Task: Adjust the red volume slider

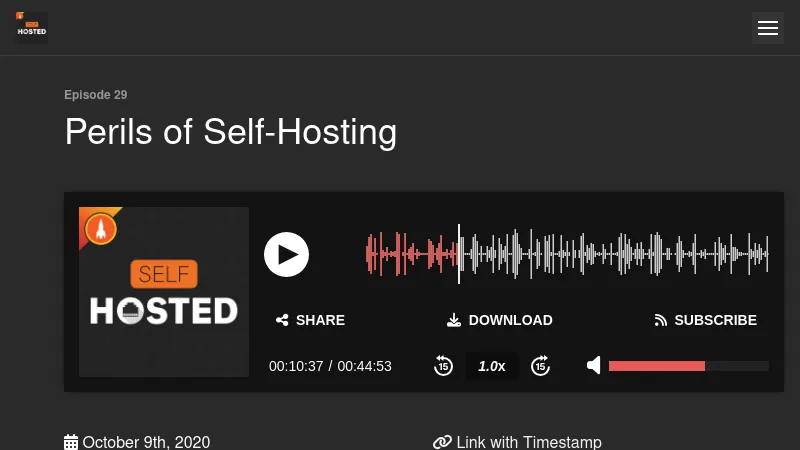Action: pos(688,366)
